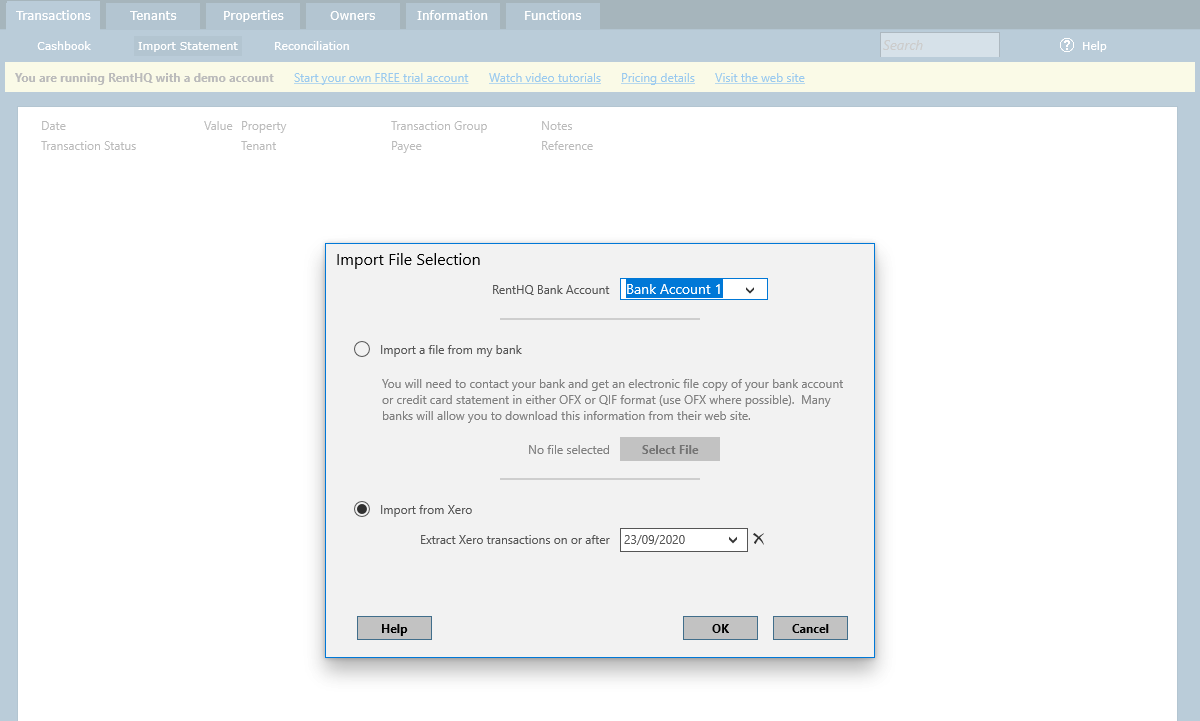This screenshot has height=721, width=1200.
Task: Click the No file selected label
Action: click(x=569, y=450)
